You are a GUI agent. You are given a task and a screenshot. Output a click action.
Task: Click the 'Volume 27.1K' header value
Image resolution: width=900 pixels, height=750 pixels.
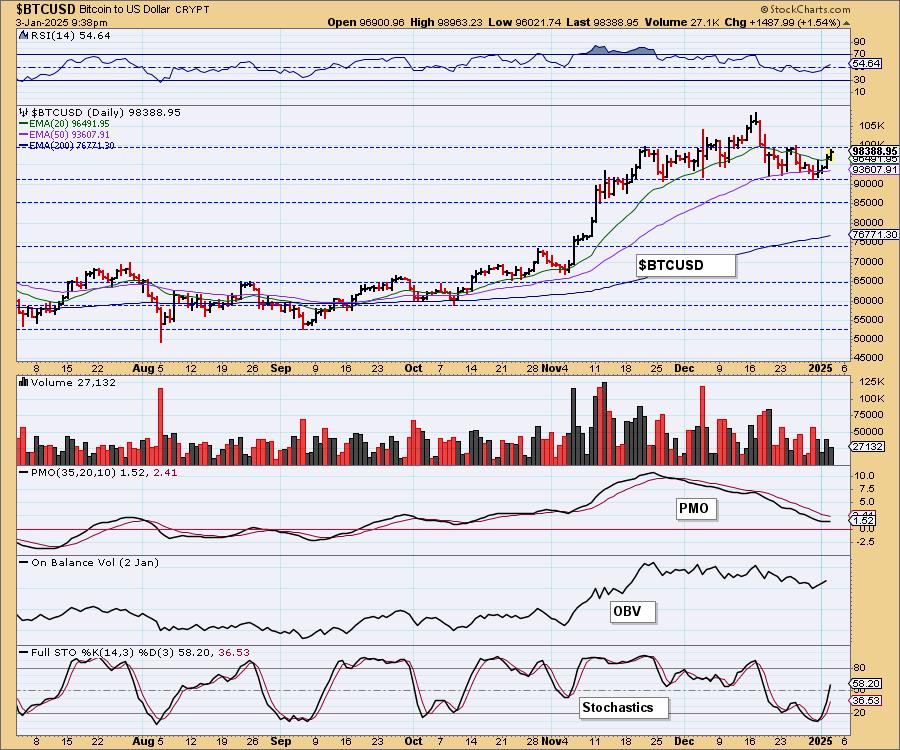coord(681,22)
